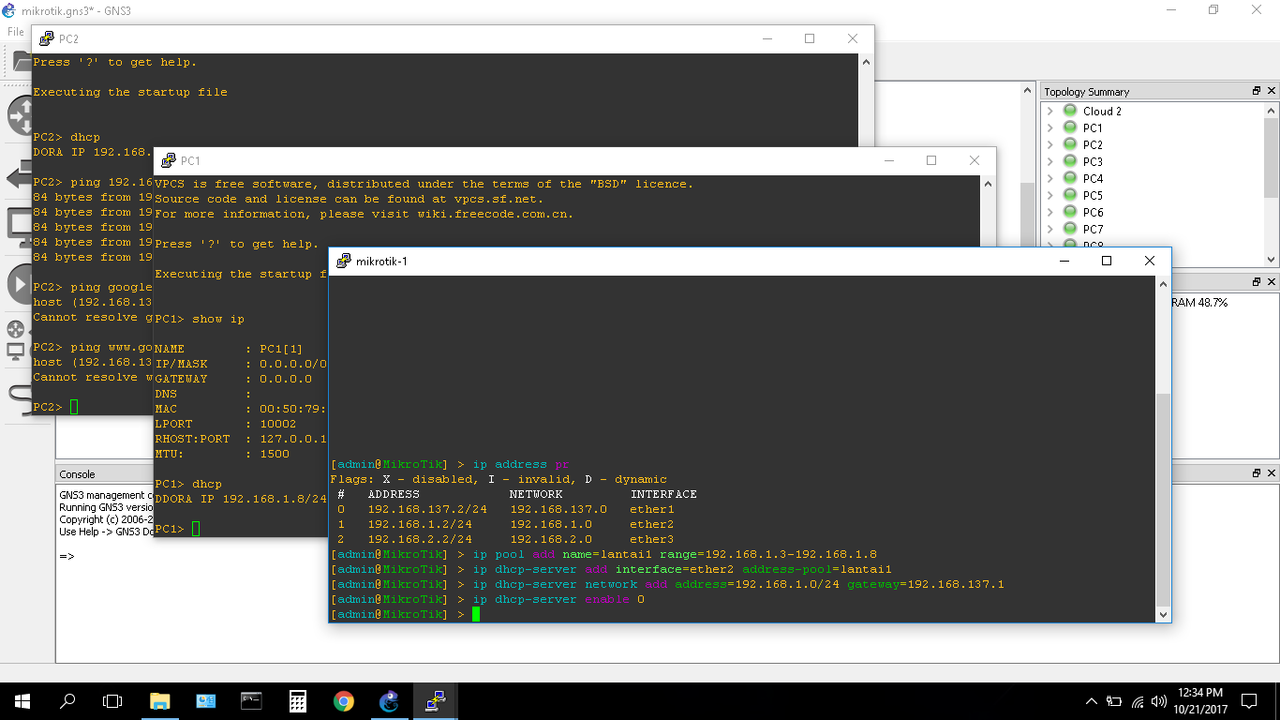1280x720 pixels.
Task: Click the Windows Start button
Action: click(21, 699)
